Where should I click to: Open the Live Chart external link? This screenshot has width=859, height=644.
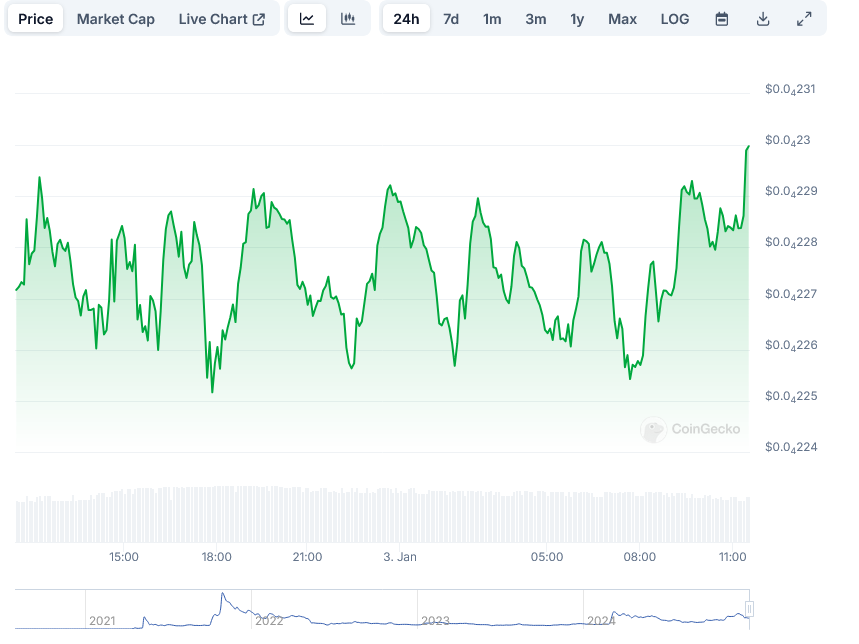click(x=222, y=19)
